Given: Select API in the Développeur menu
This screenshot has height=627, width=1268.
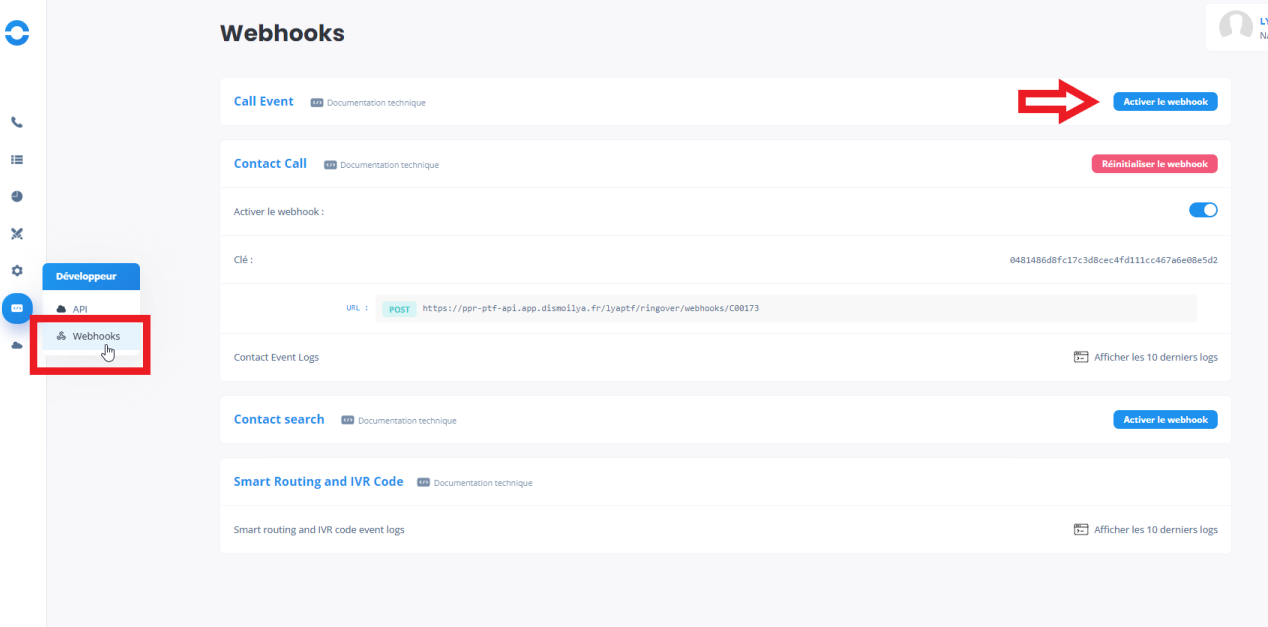Looking at the screenshot, I should click(80, 309).
